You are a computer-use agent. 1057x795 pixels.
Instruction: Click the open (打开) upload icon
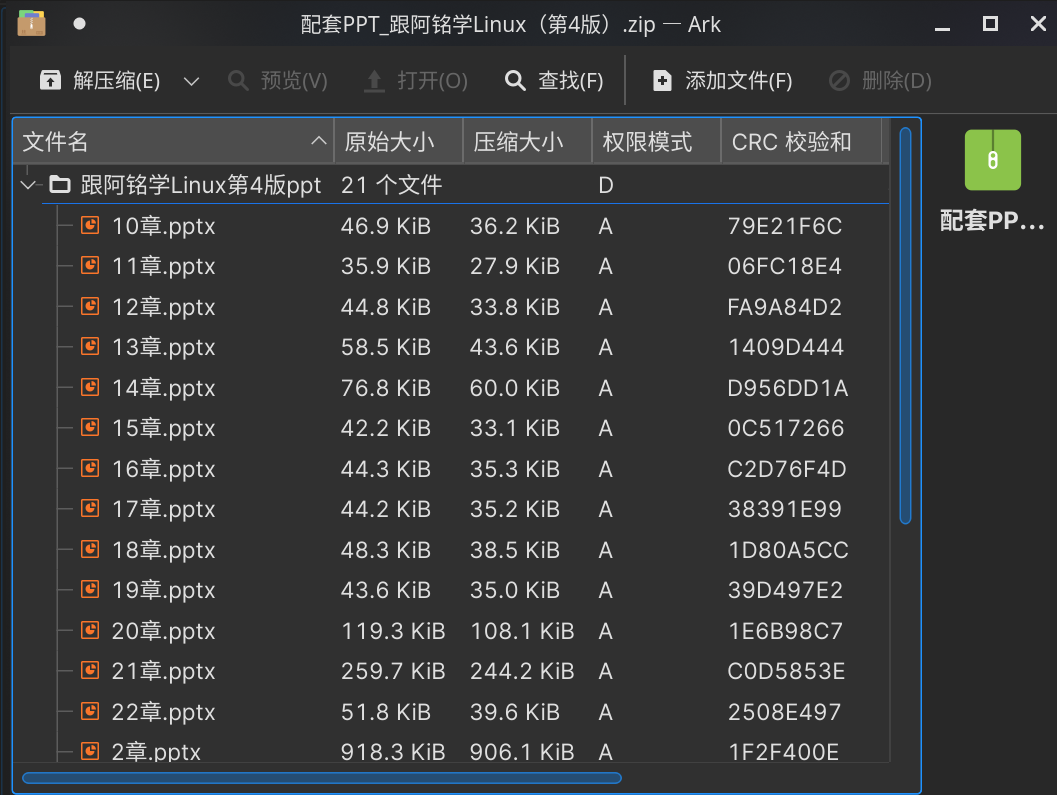(374, 81)
